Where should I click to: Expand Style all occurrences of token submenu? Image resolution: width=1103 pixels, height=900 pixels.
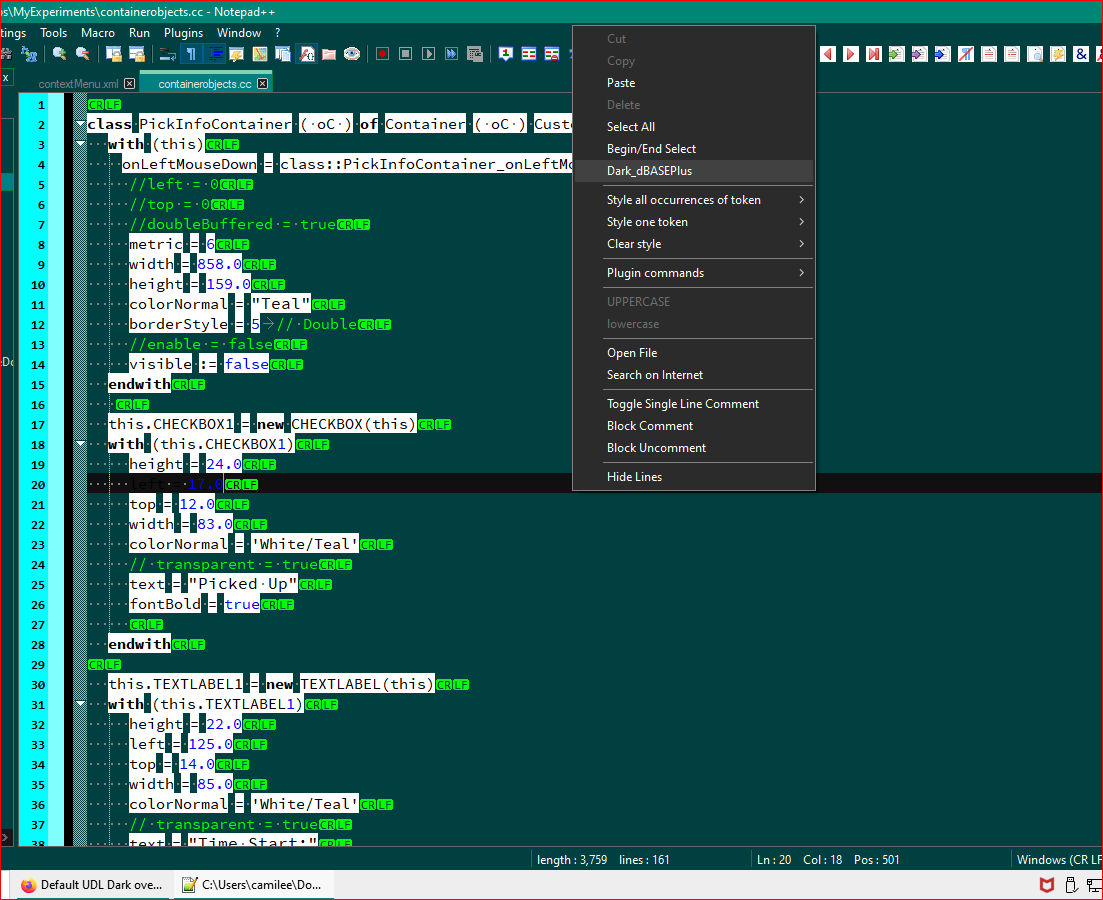point(694,200)
